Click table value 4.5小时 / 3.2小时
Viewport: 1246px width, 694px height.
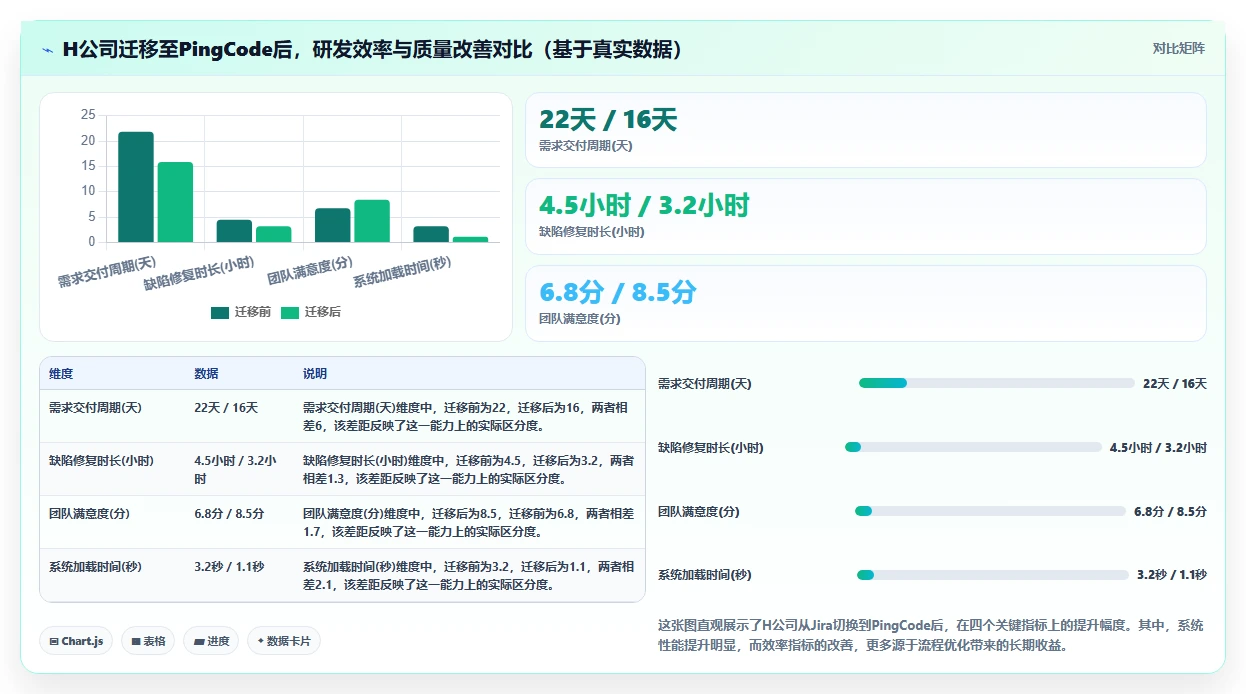pyautogui.click(x=235, y=469)
